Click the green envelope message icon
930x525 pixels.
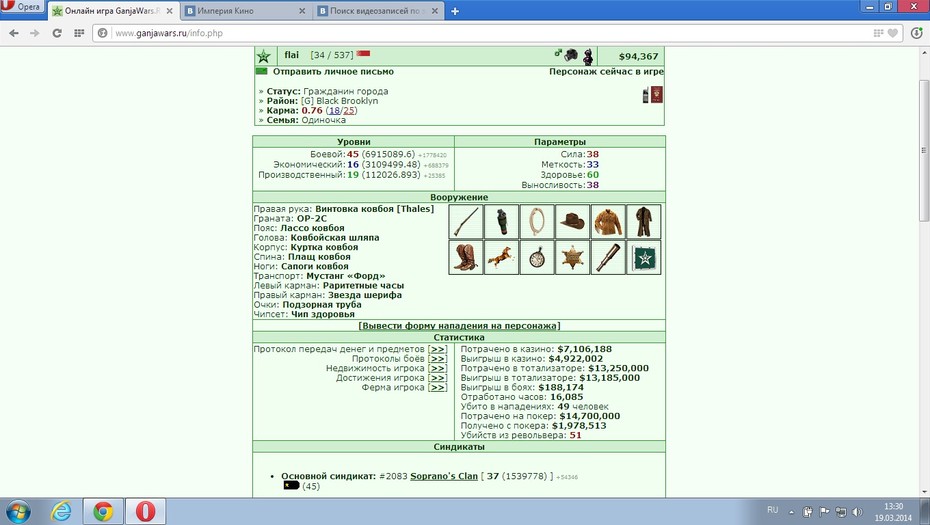click(x=262, y=71)
